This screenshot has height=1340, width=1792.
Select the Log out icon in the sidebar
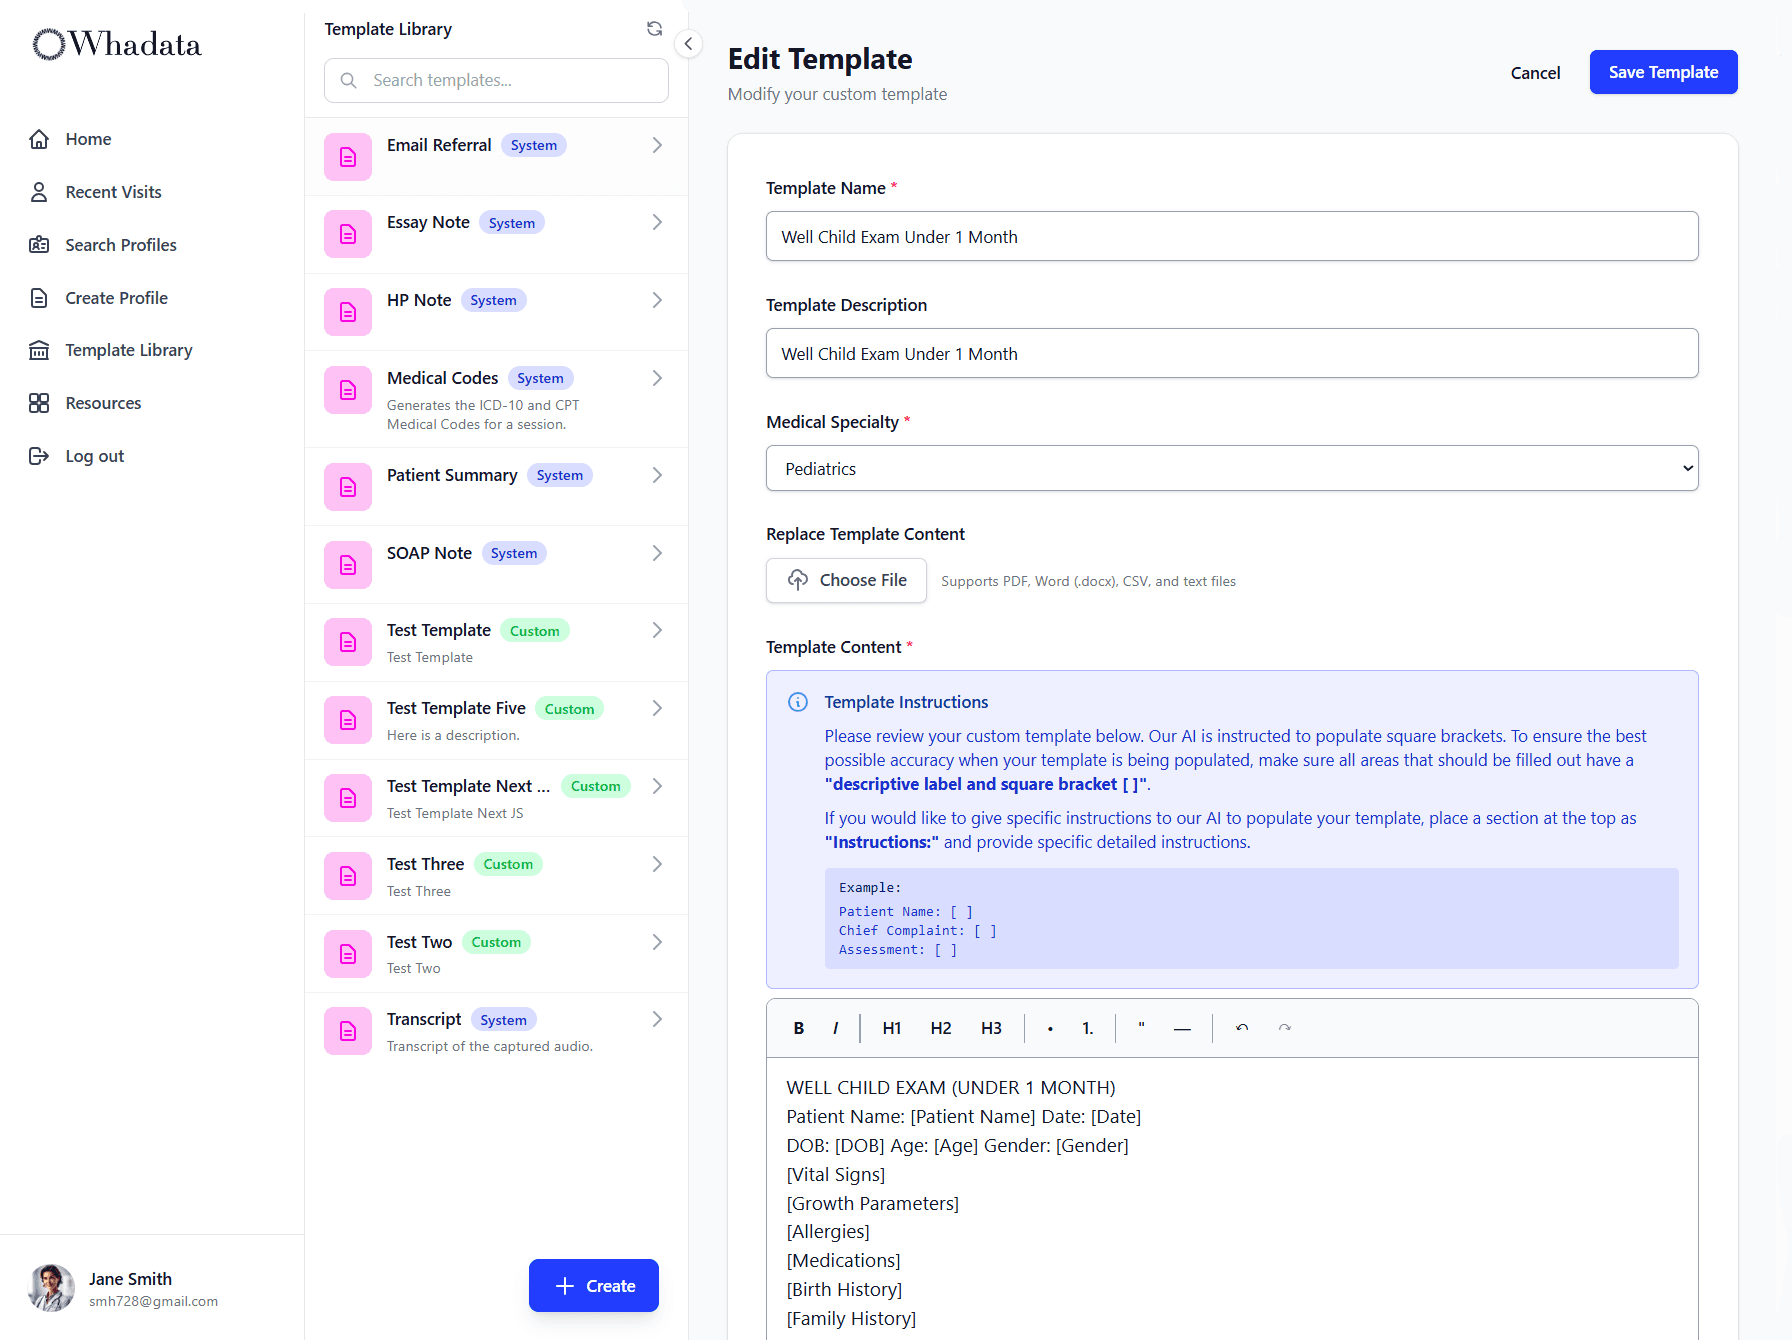pyautogui.click(x=40, y=455)
